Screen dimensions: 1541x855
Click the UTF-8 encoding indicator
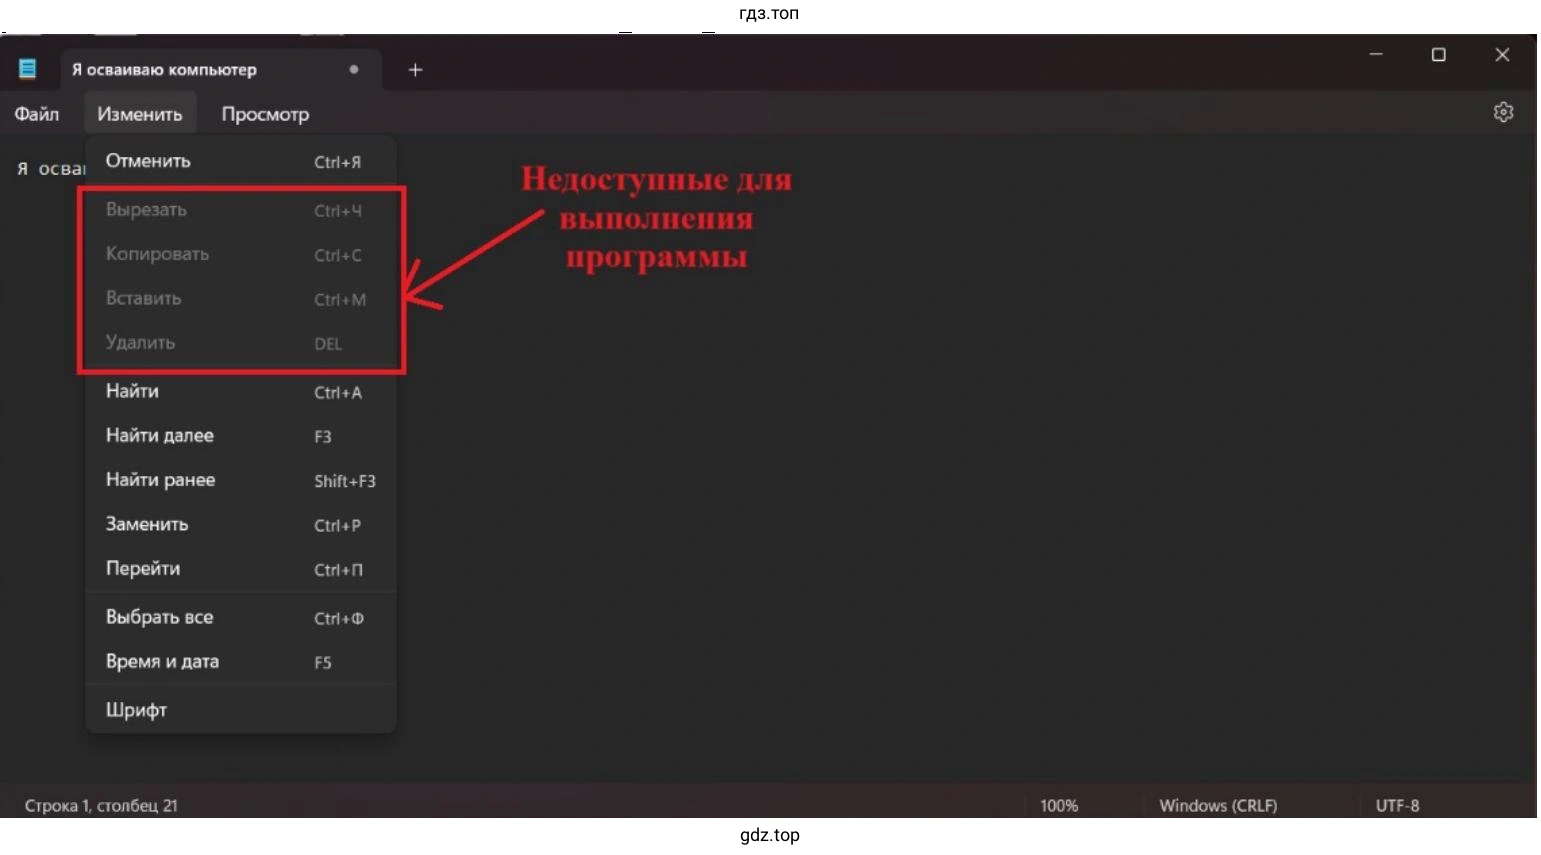tap(1396, 805)
